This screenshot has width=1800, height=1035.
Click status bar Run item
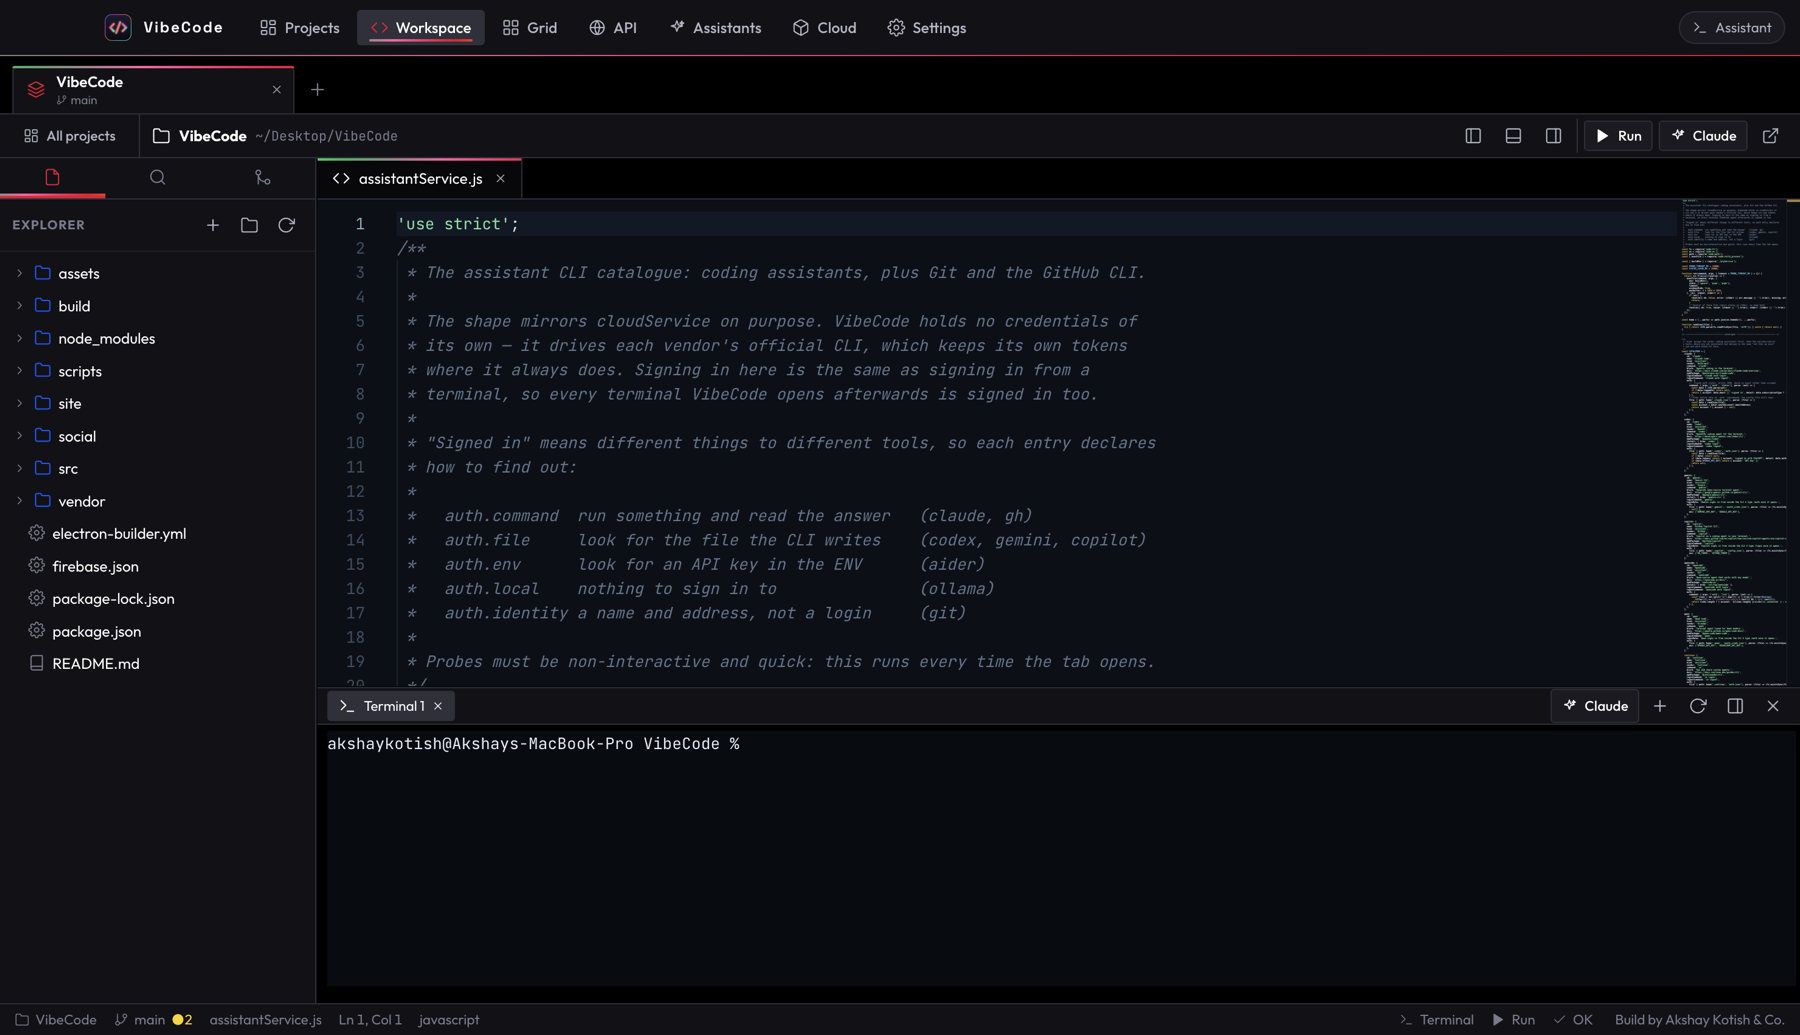point(1514,1020)
